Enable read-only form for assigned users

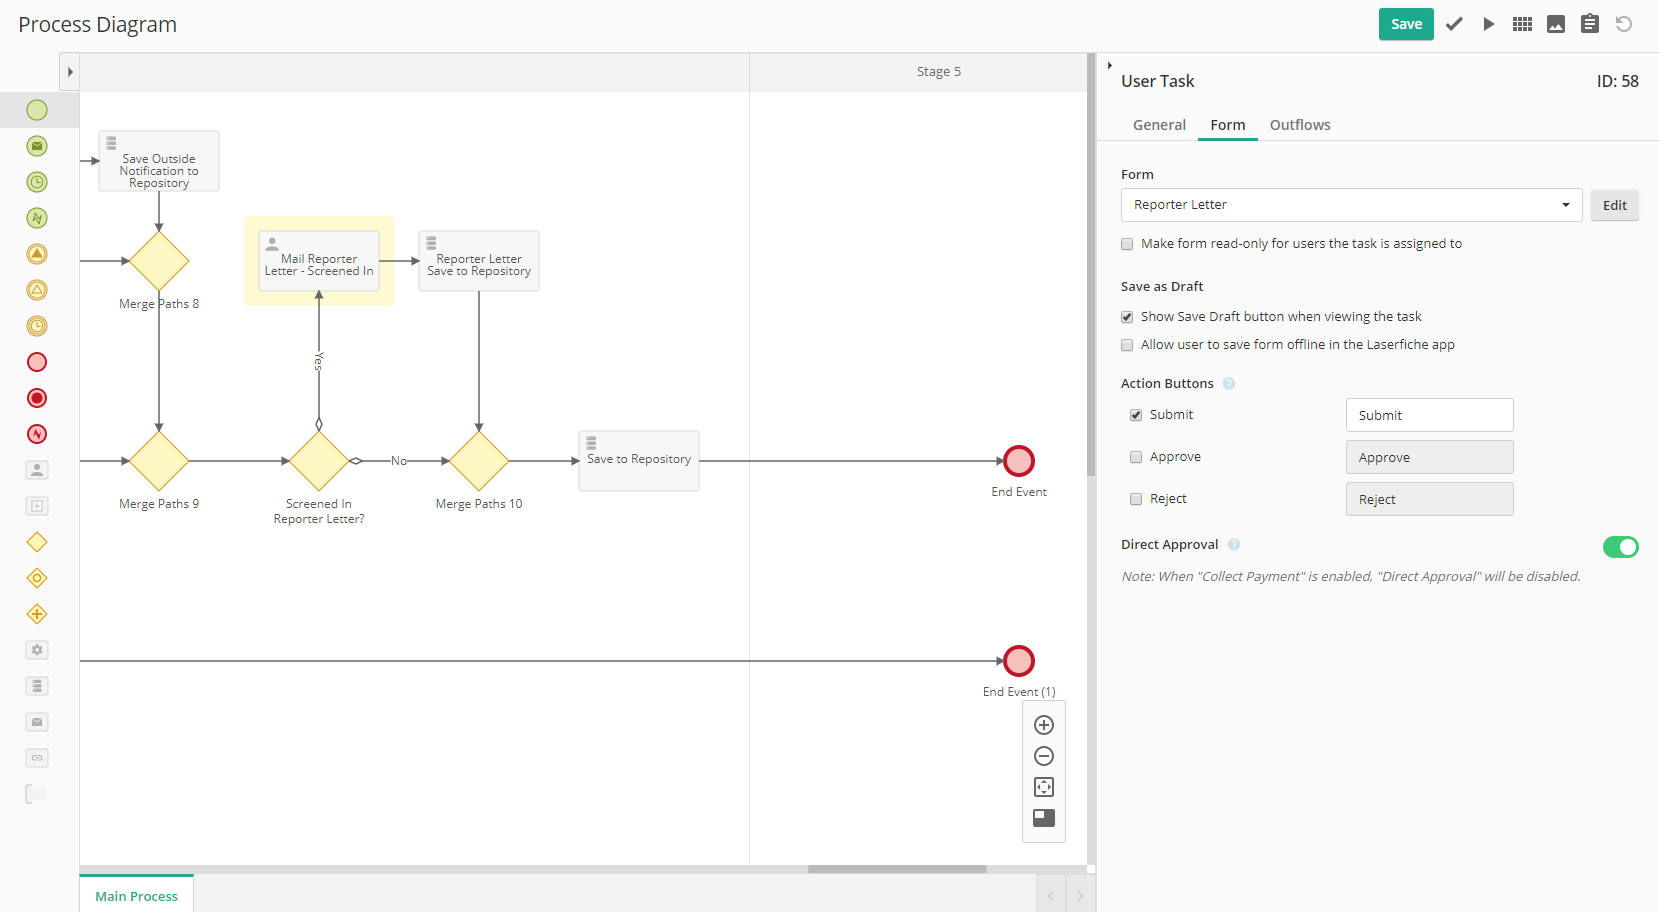click(1127, 244)
